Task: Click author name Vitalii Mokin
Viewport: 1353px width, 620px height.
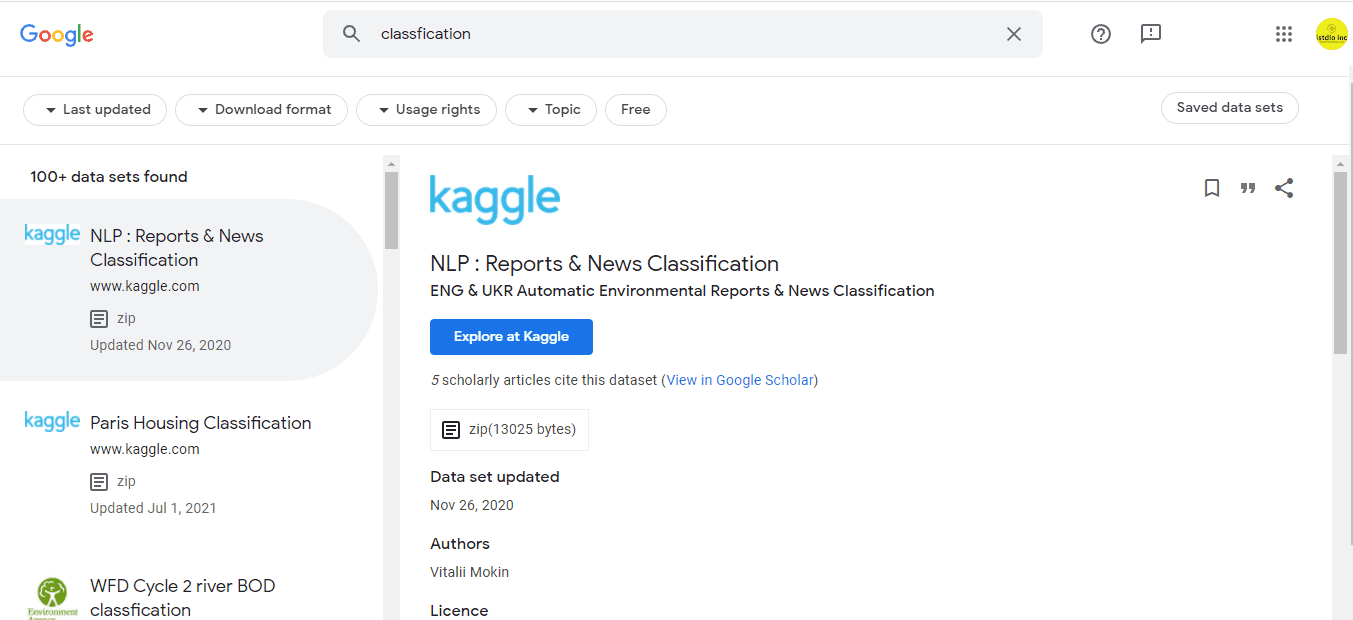Action: (469, 572)
